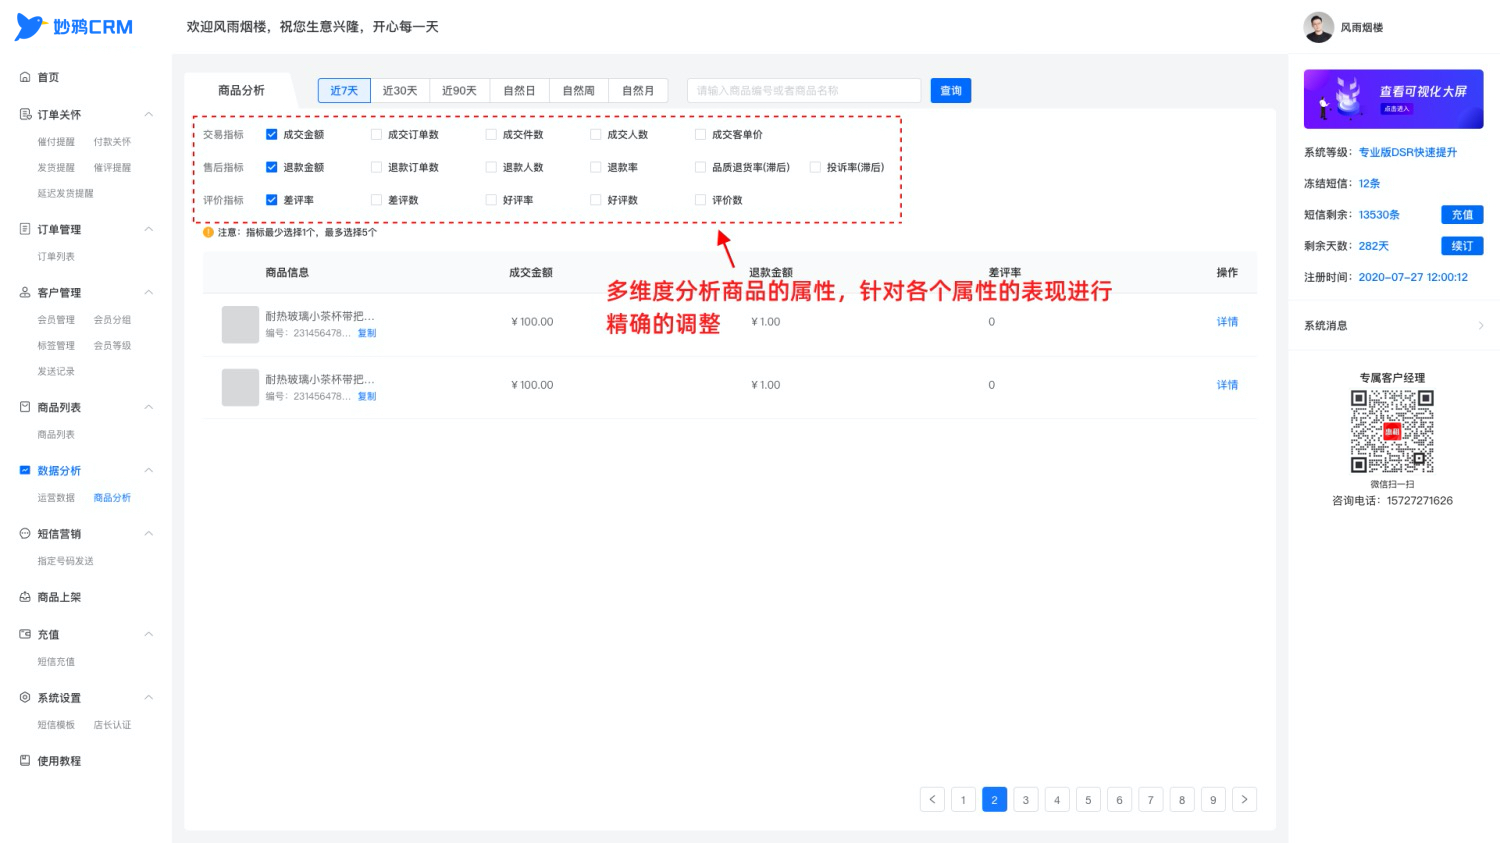Go to next page arrow
Screen dimensions: 1500x843
[x=1244, y=799]
